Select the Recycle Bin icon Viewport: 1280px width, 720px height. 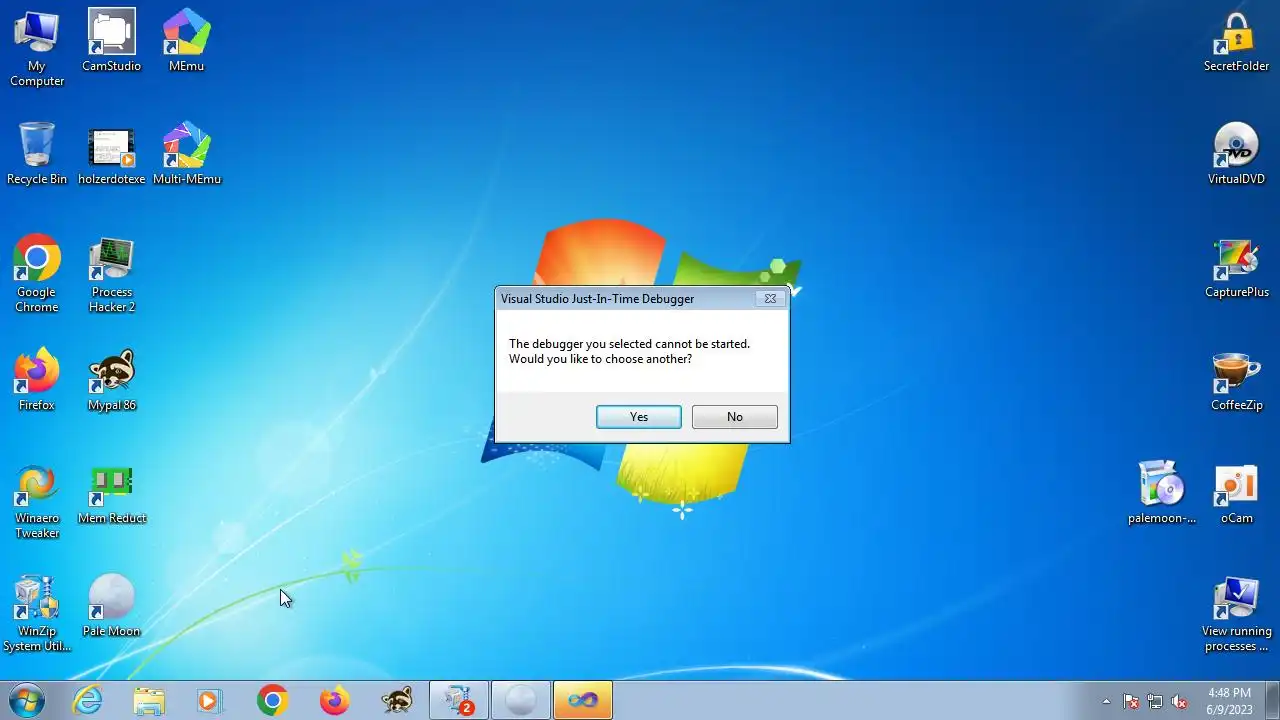[x=37, y=154]
